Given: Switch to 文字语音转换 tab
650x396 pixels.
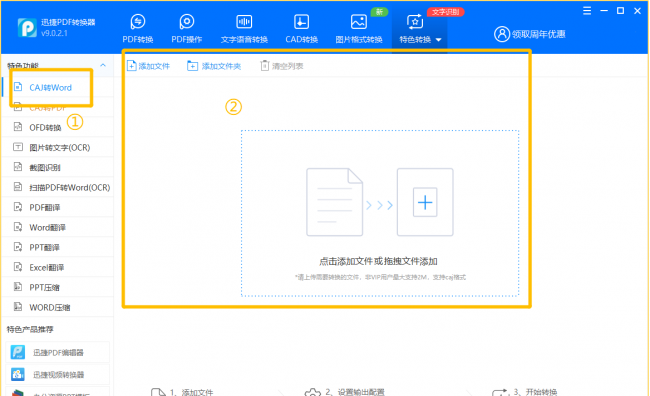Looking at the screenshot, I should [244, 28].
